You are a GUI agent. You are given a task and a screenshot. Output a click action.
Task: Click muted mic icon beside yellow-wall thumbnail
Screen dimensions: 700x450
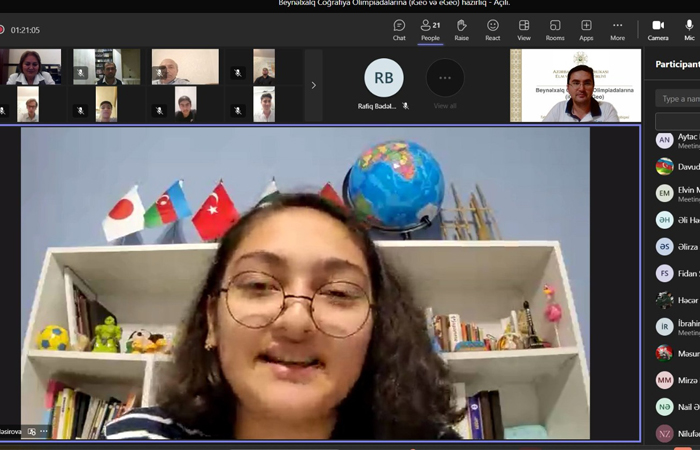point(81,110)
